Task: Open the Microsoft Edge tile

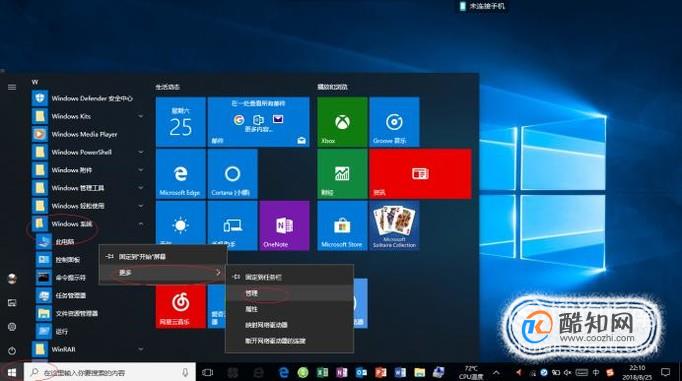Action: (181, 174)
